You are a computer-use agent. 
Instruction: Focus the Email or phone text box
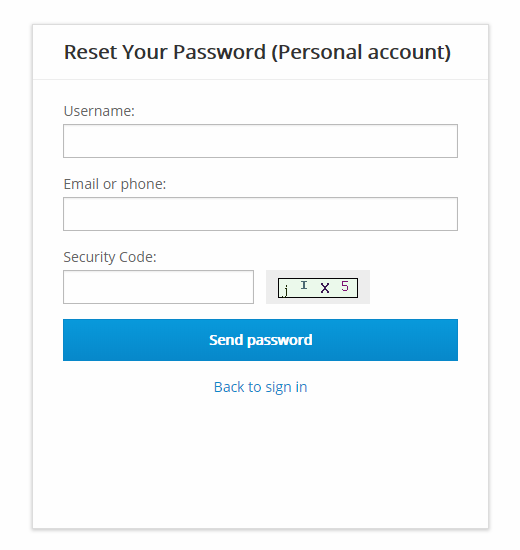260,214
